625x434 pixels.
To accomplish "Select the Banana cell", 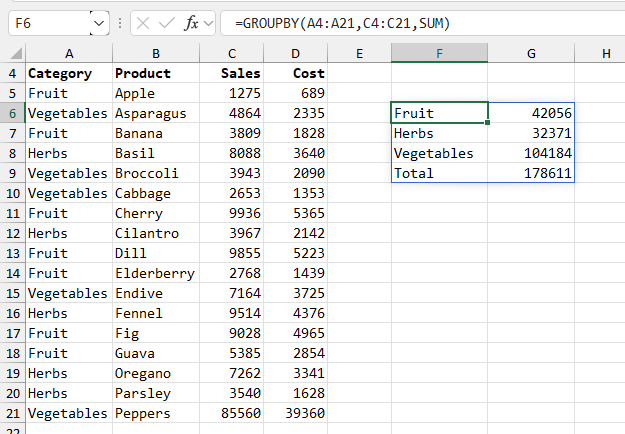I will (156, 133).
